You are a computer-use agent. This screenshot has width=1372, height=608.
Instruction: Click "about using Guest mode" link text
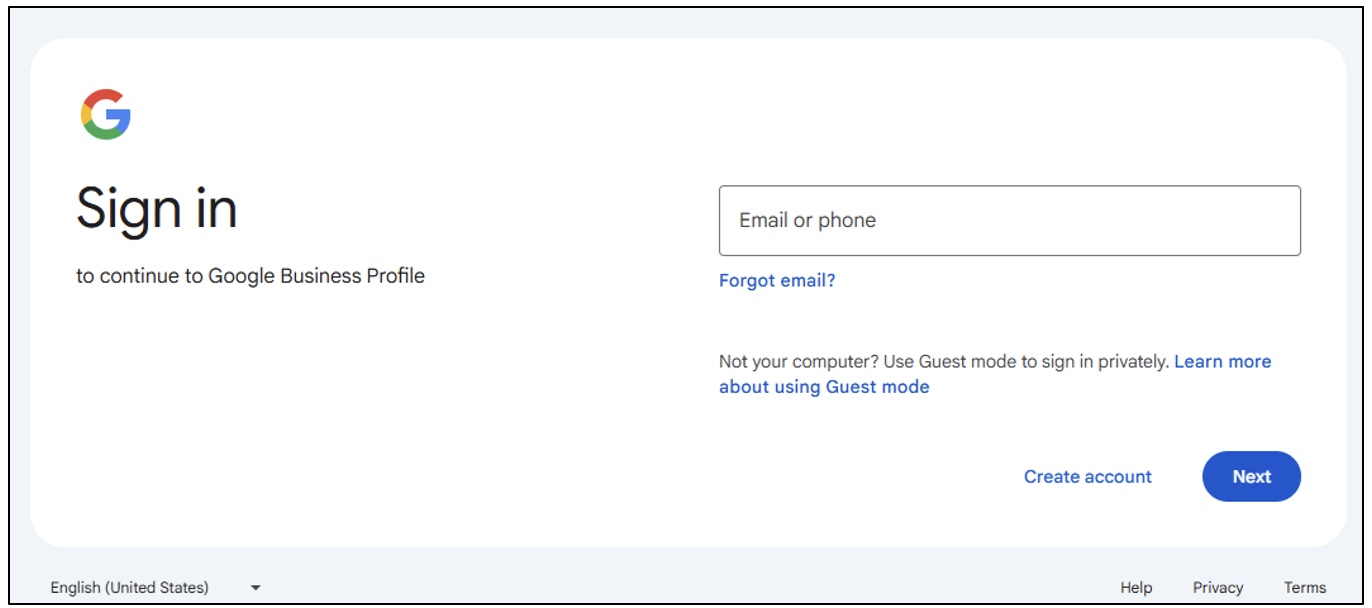point(824,387)
